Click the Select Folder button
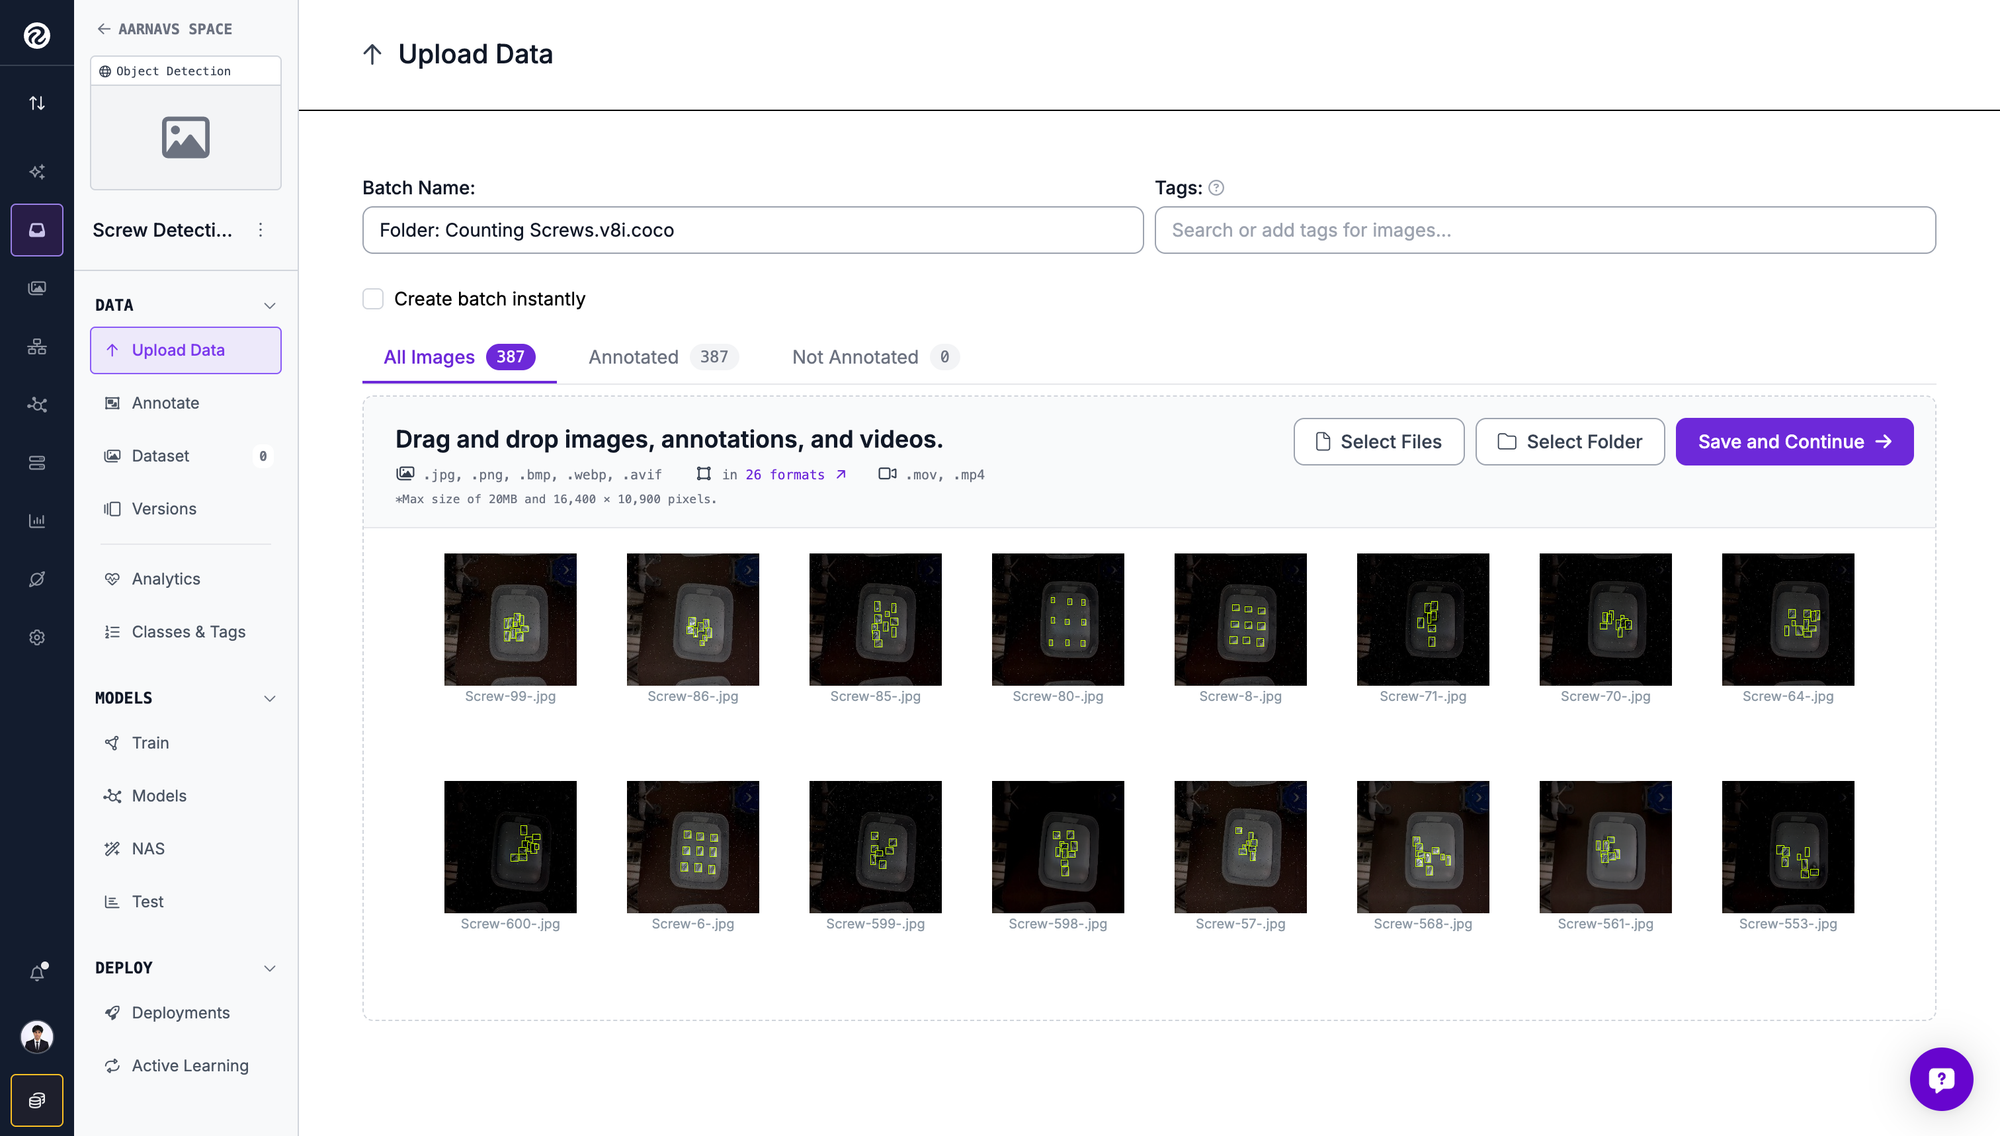The width and height of the screenshot is (2000, 1136). tap(1570, 442)
